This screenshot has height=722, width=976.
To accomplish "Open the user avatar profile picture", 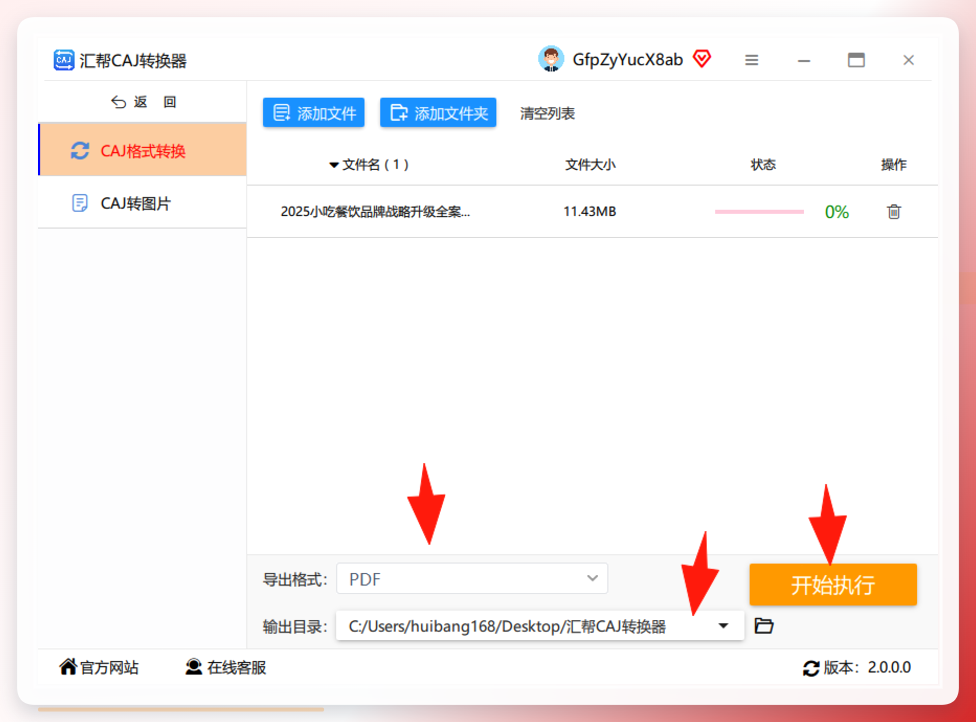I will click(551, 59).
